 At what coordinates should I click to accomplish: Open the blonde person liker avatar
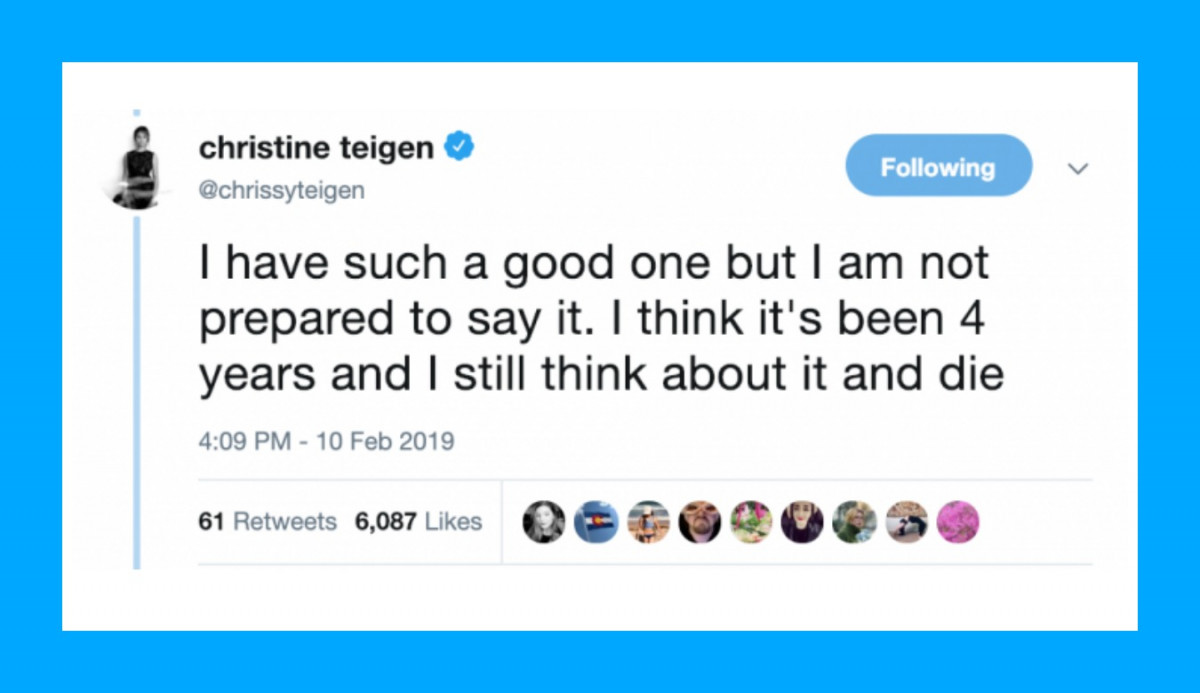(x=856, y=522)
